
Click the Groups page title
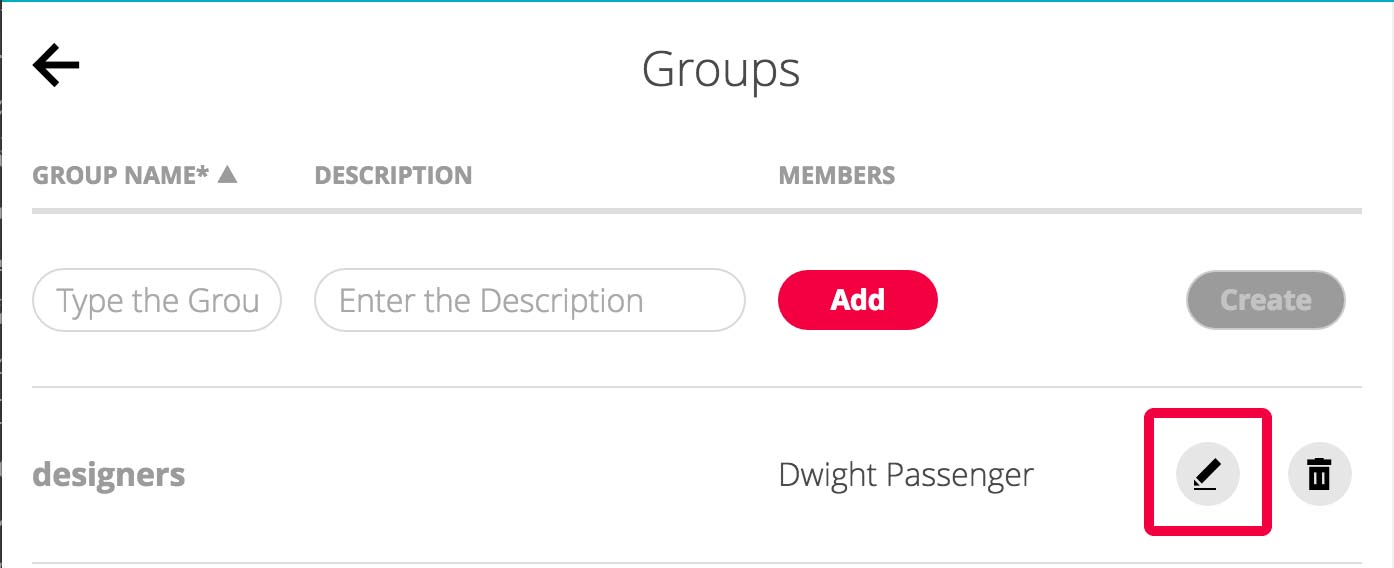coord(721,70)
